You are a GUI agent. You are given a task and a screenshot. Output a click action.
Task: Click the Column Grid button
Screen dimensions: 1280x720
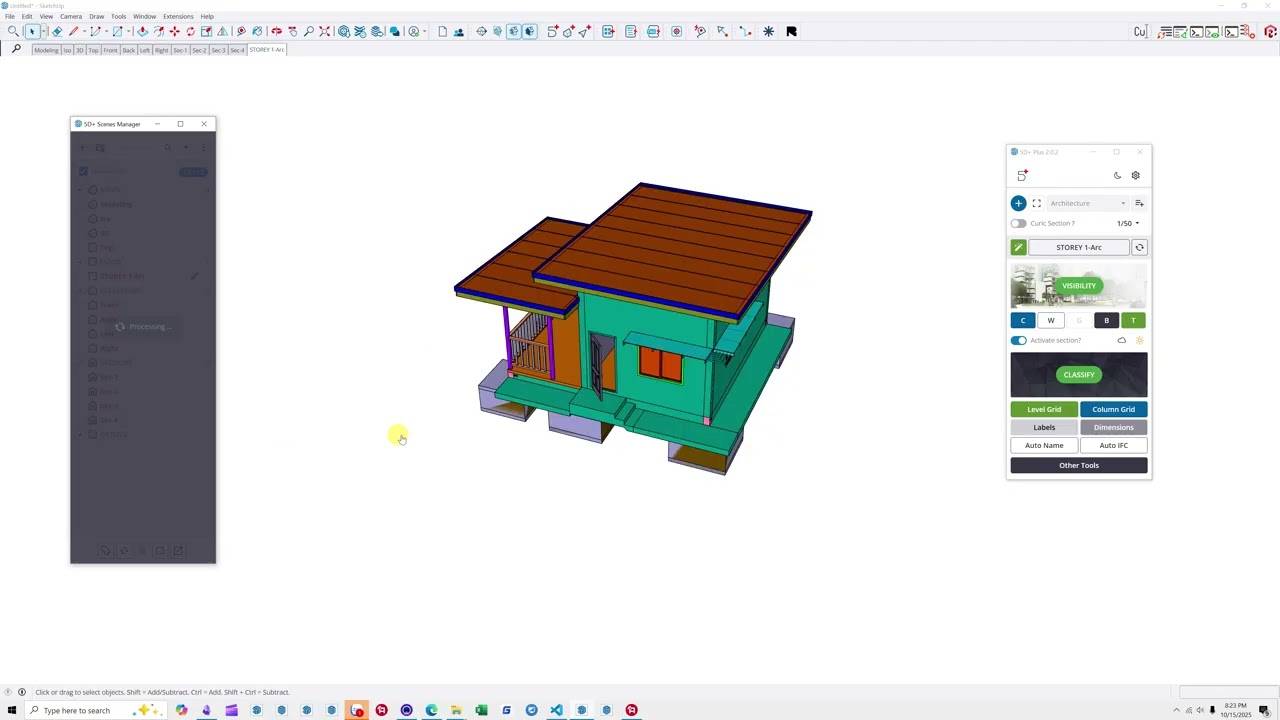point(1113,409)
